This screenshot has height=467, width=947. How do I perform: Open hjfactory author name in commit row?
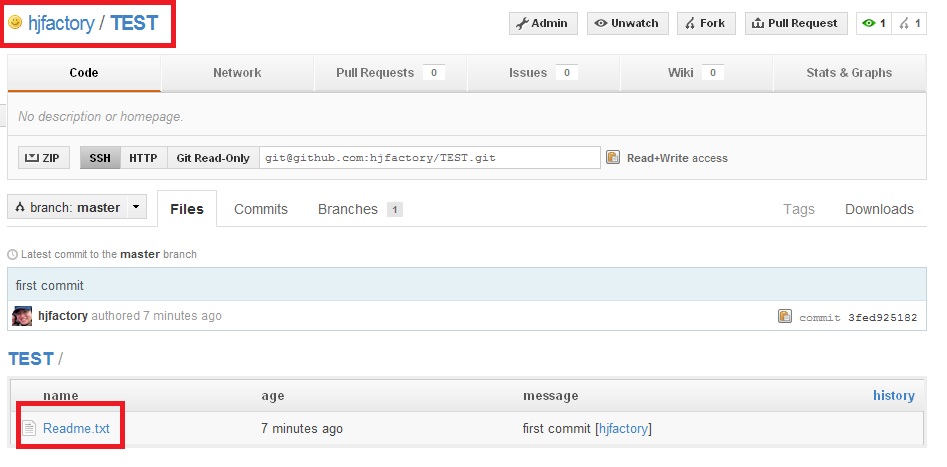pos(63,316)
